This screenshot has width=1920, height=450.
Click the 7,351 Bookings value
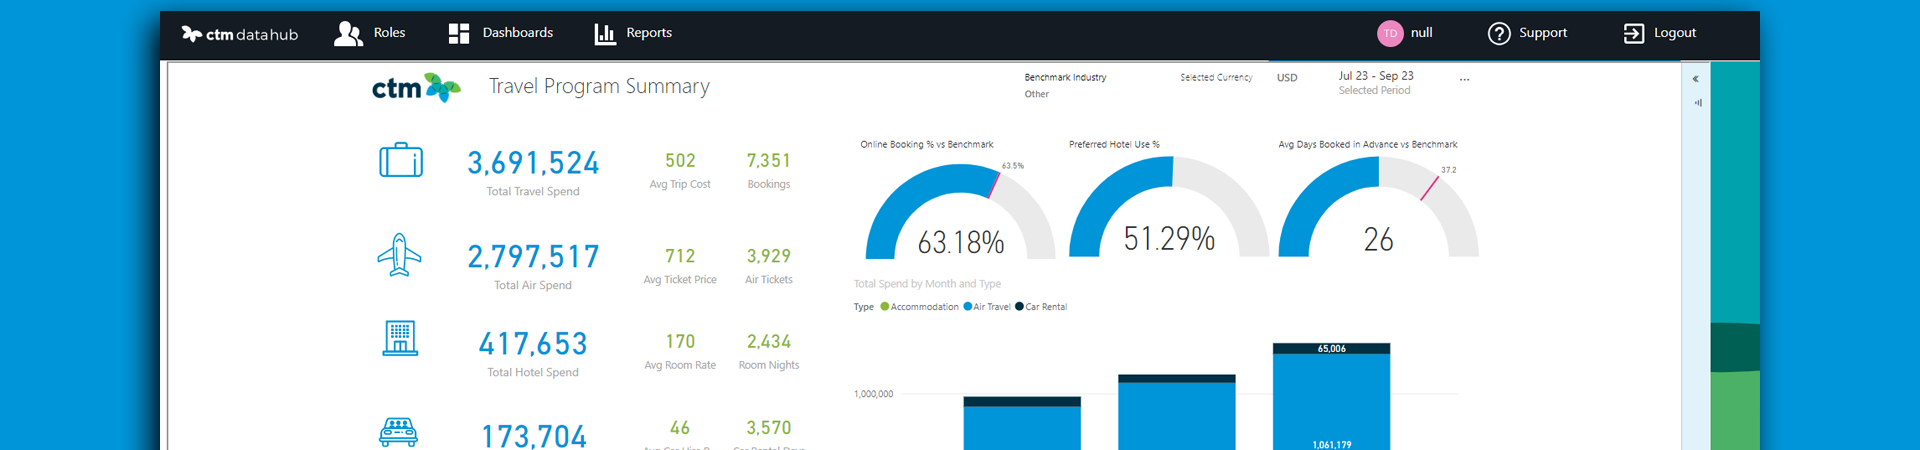768,161
